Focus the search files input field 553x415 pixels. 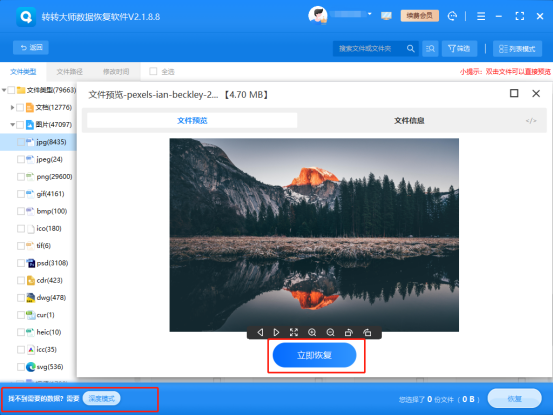click(x=370, y=49)
